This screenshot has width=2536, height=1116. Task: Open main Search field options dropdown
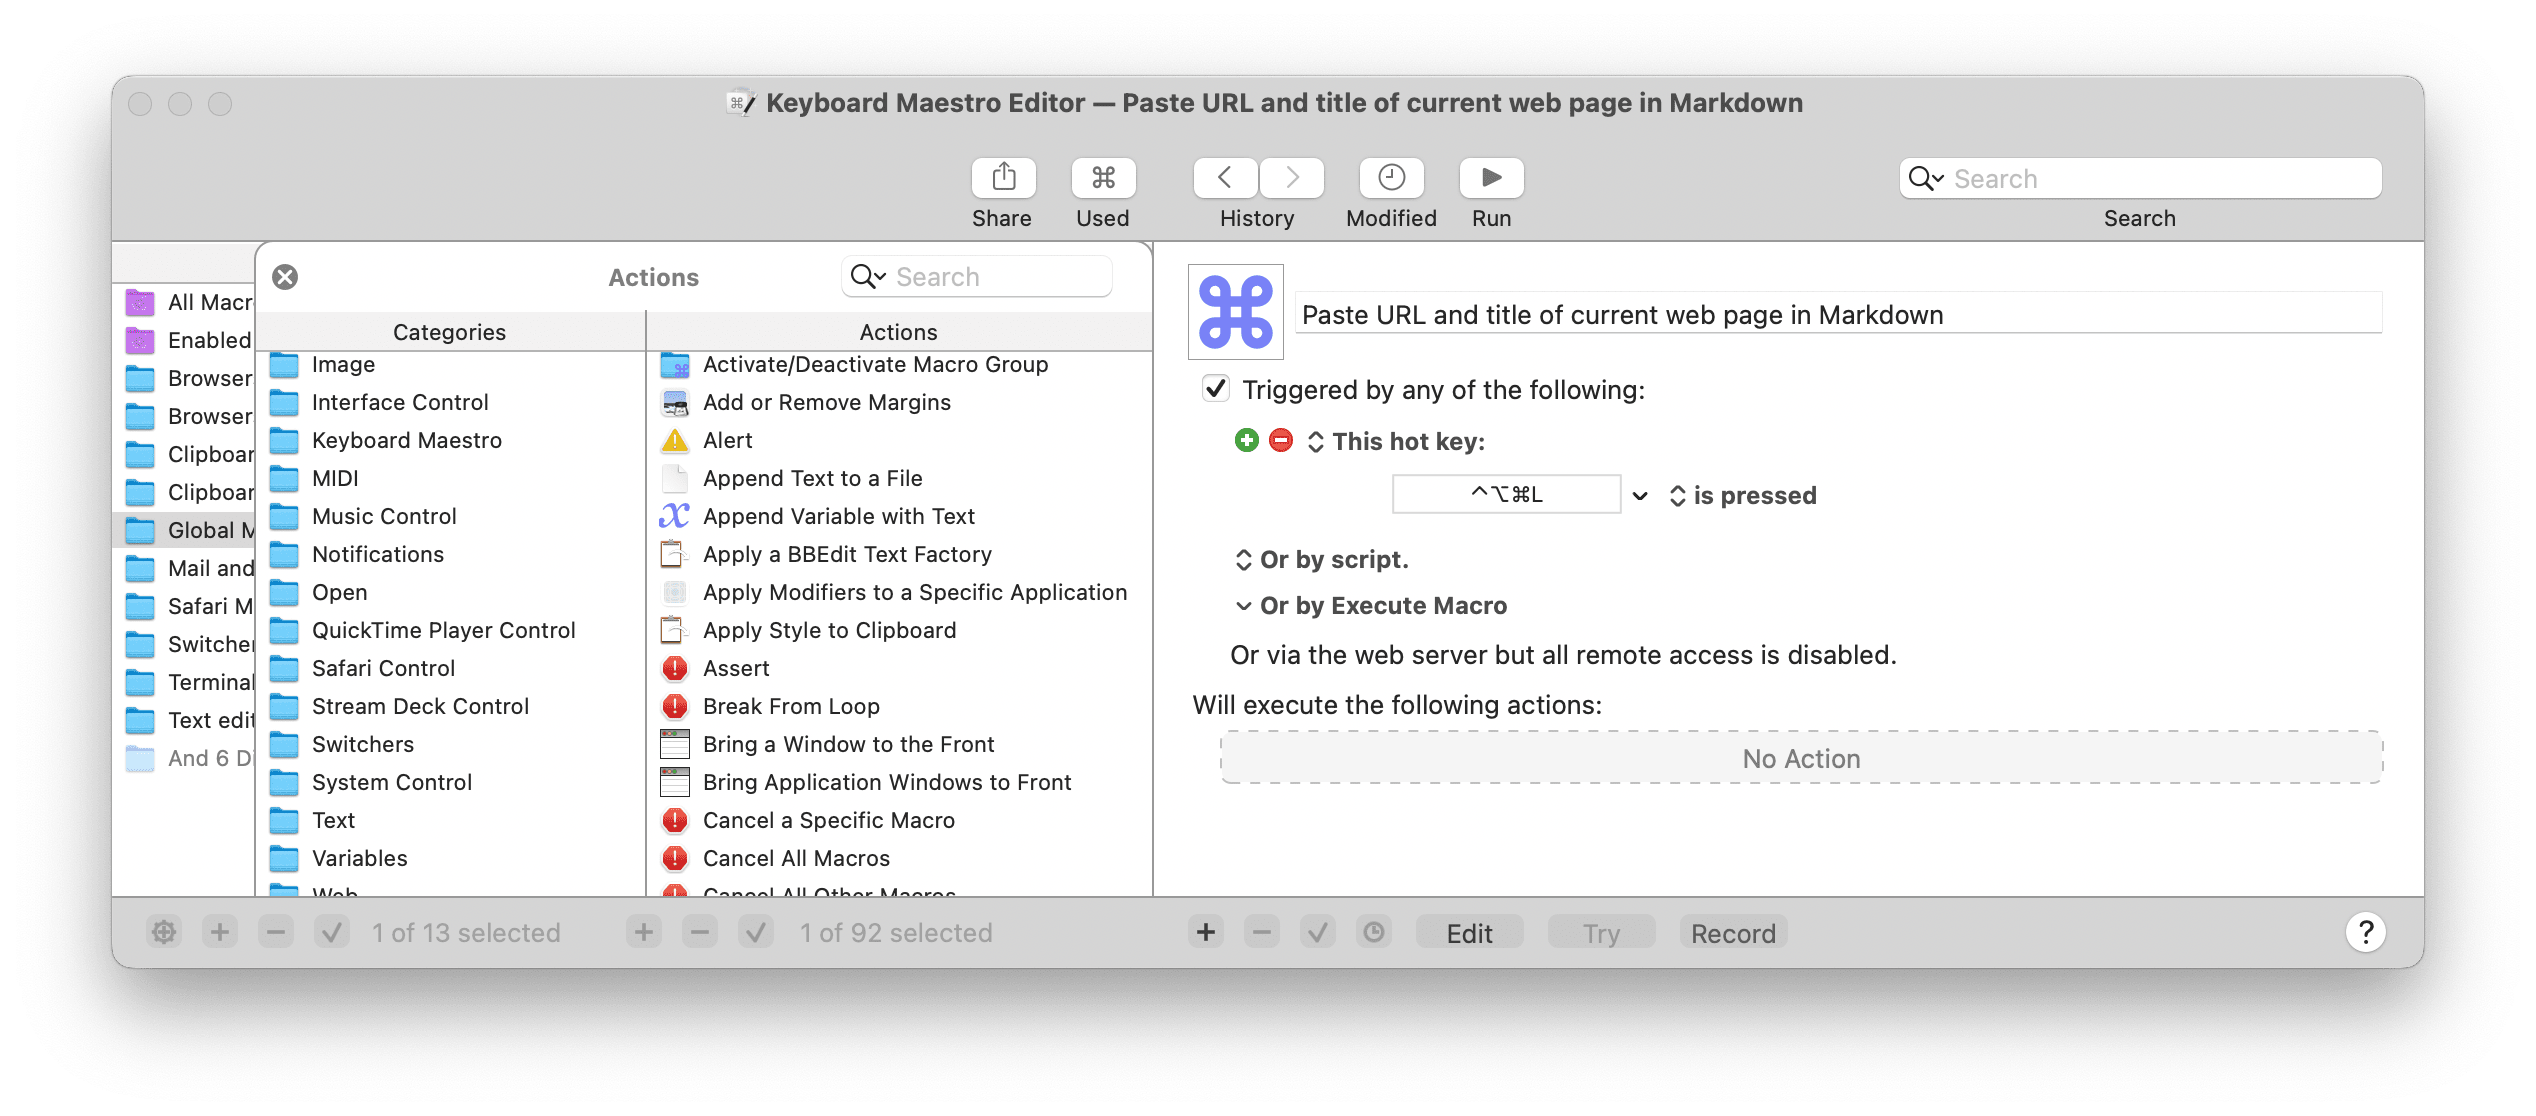click(x=1925, y=178)
